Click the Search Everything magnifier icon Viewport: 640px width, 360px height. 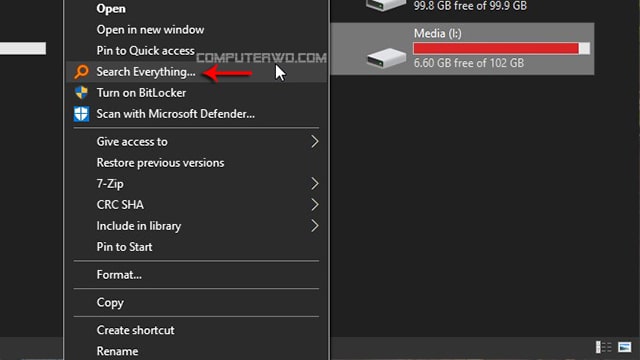click(x=81, y=72)
